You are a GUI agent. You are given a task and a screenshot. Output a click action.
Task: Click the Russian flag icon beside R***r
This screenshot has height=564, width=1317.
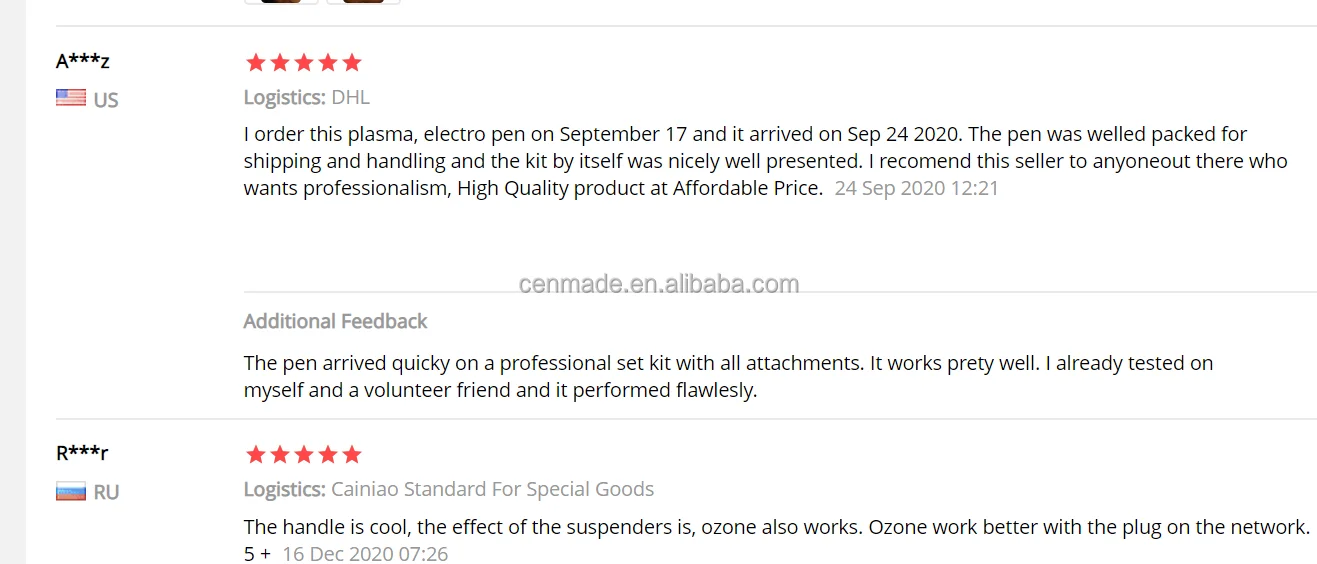tap(70, 491)
